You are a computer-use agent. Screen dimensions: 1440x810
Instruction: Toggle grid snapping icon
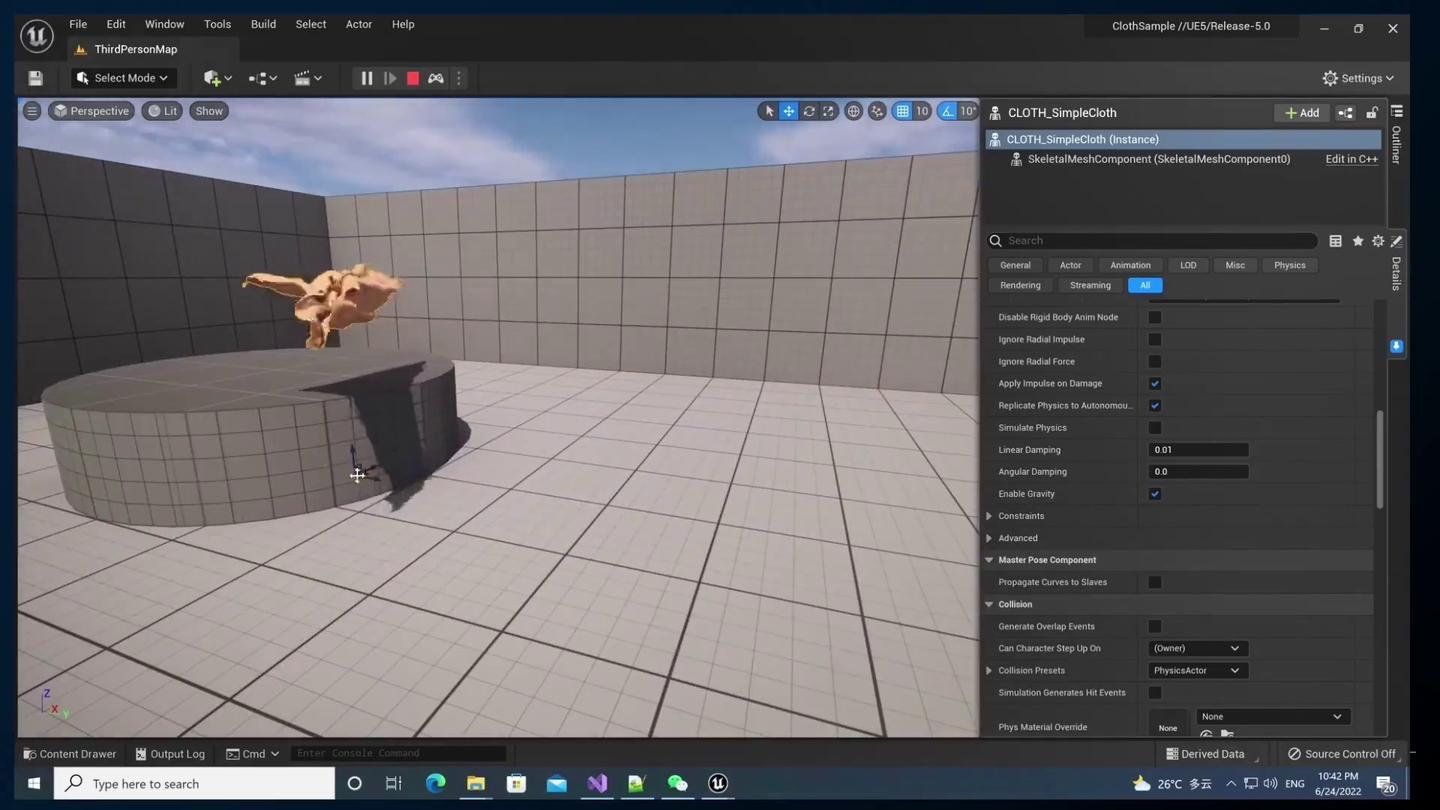tap(903, 111)
